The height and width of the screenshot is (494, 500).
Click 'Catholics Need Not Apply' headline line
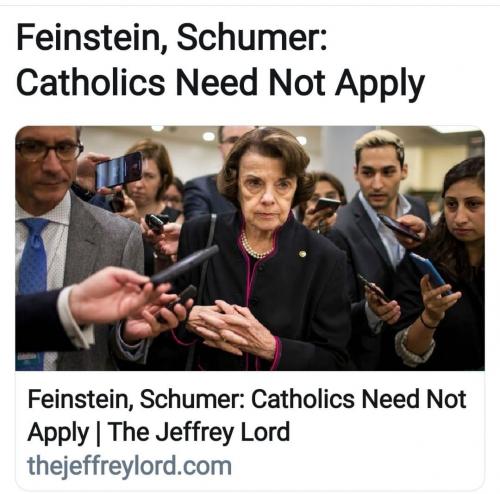click(x=220, y=83)
